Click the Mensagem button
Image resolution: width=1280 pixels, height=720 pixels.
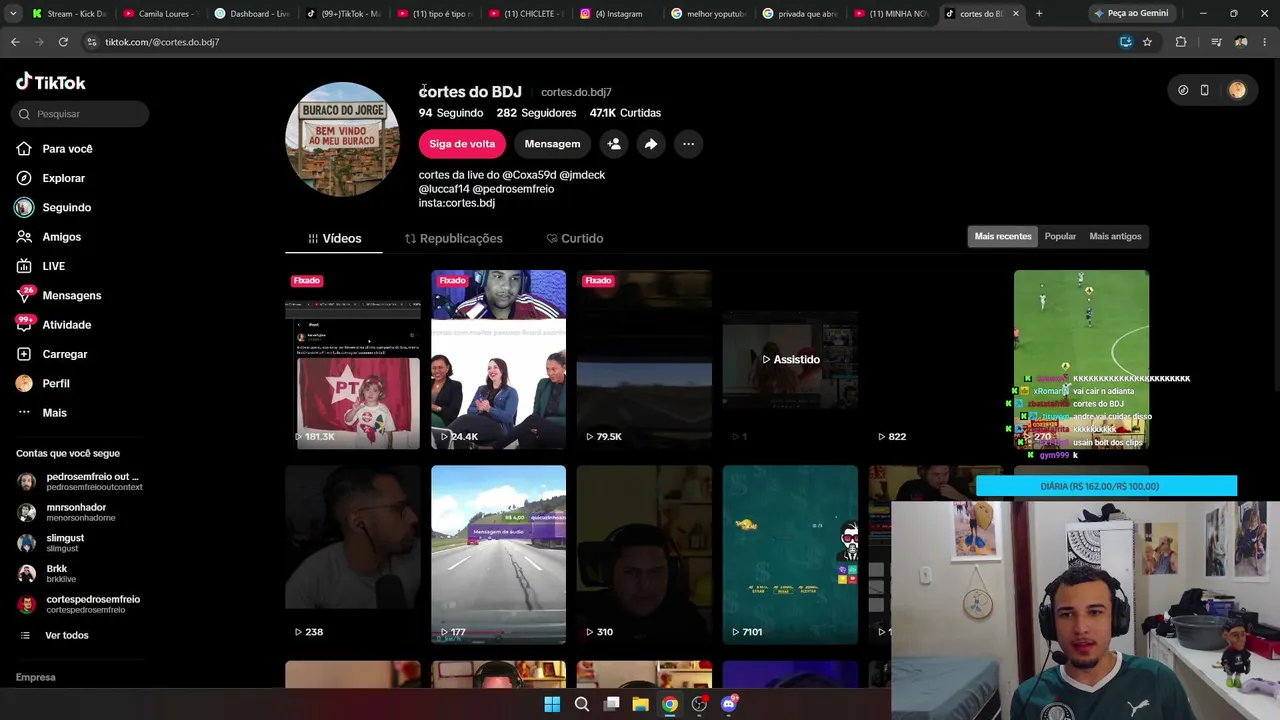point(552,144)
